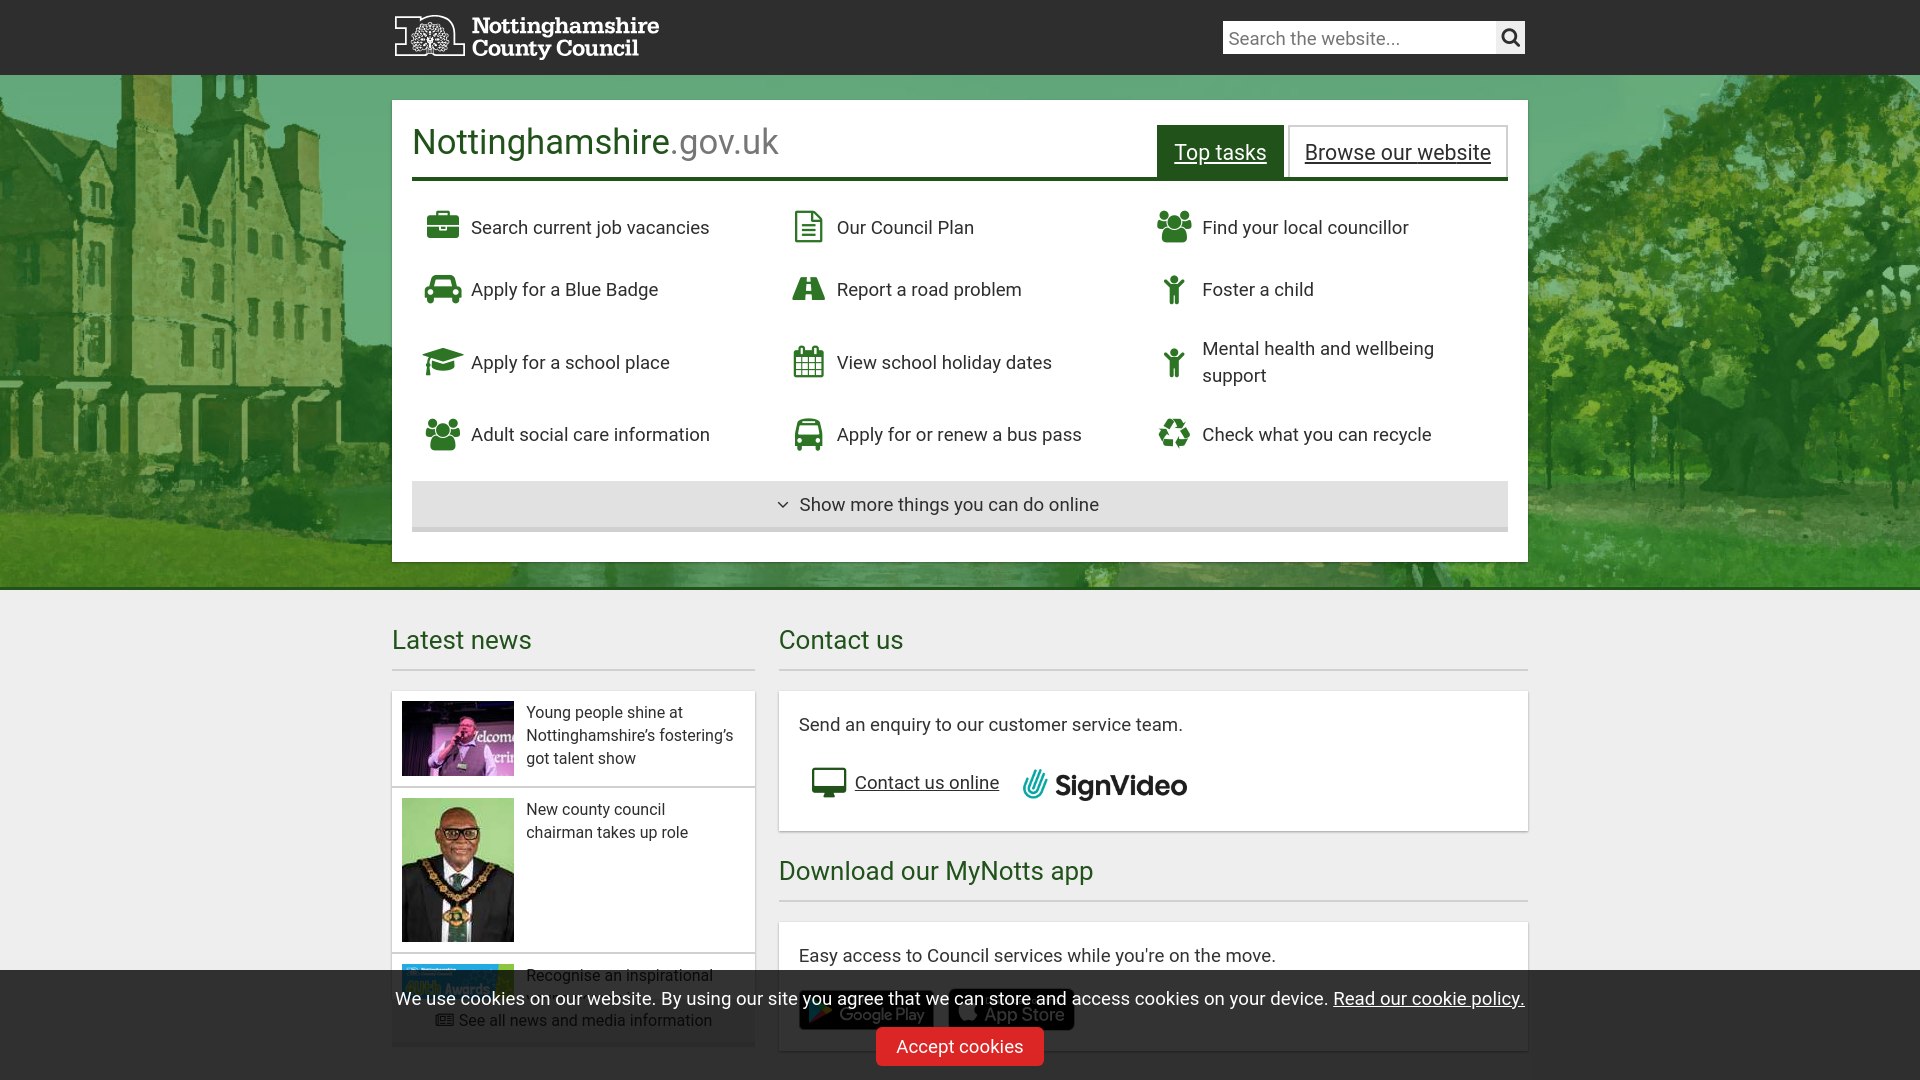Viewport: 1920px width, 1080px height.
Task: Click the Google Play store badge
Action: tap(866, 1012)
